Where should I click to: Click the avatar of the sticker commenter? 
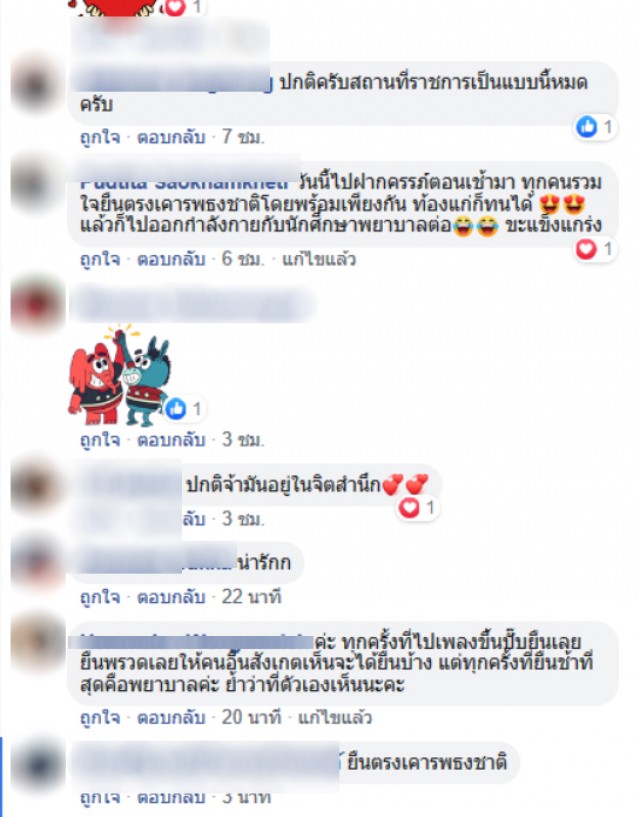click(36, 305)
